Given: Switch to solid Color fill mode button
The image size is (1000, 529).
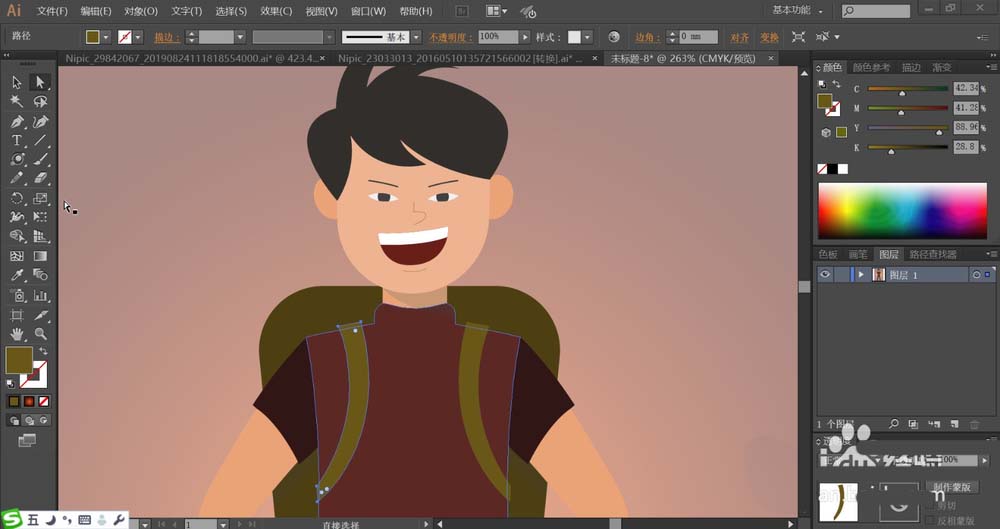Looking at the screenshot, I should 13,401.
